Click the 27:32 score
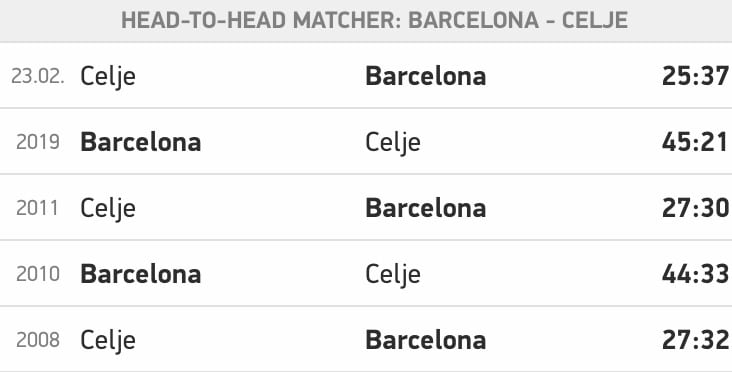732x372 pixels. tap(695, 340)
